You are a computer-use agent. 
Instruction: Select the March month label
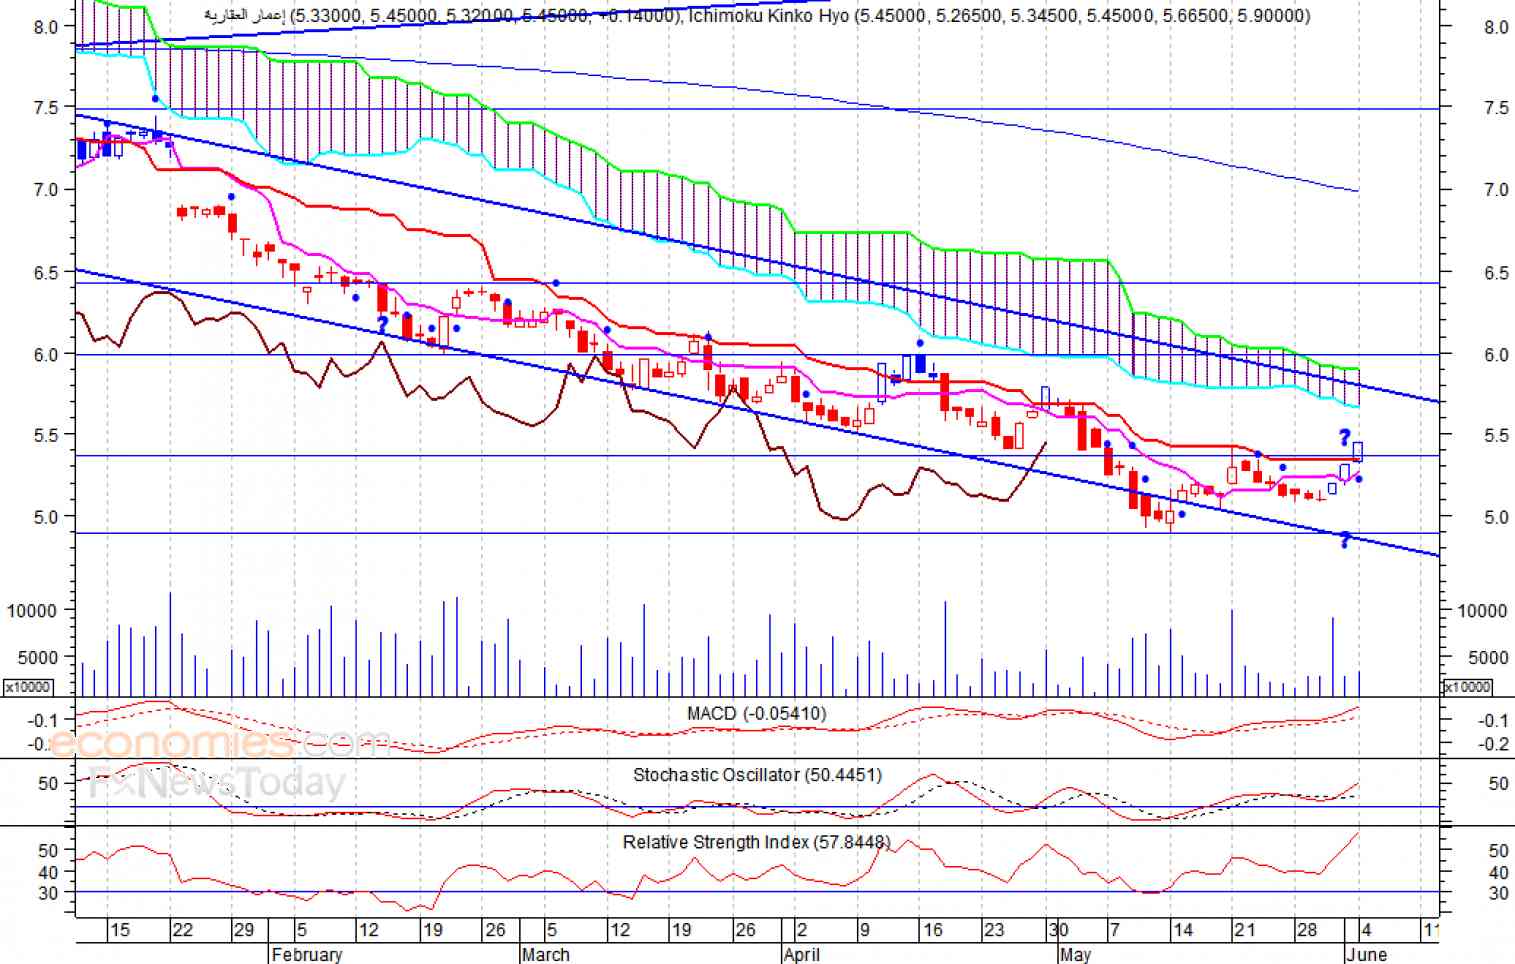tap(546, 954)
